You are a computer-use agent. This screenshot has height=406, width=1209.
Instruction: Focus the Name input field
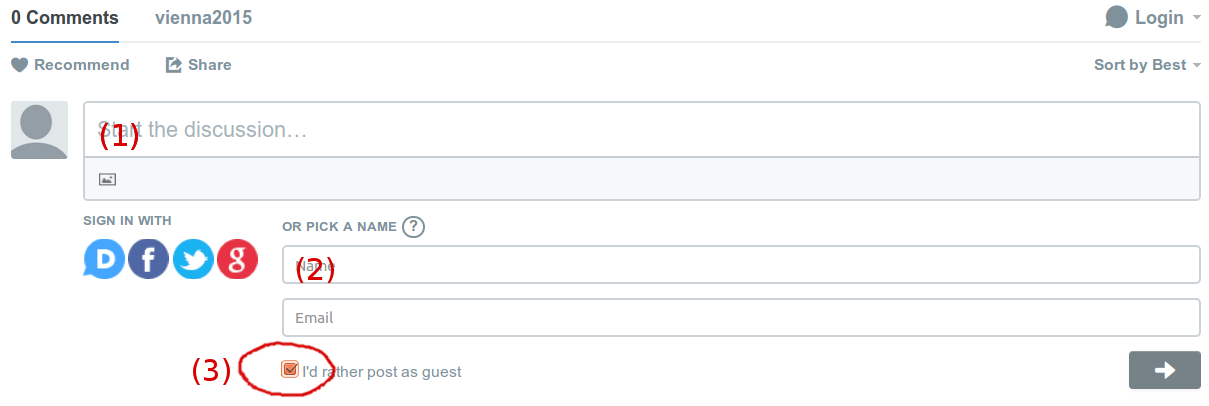click(741, 265)
